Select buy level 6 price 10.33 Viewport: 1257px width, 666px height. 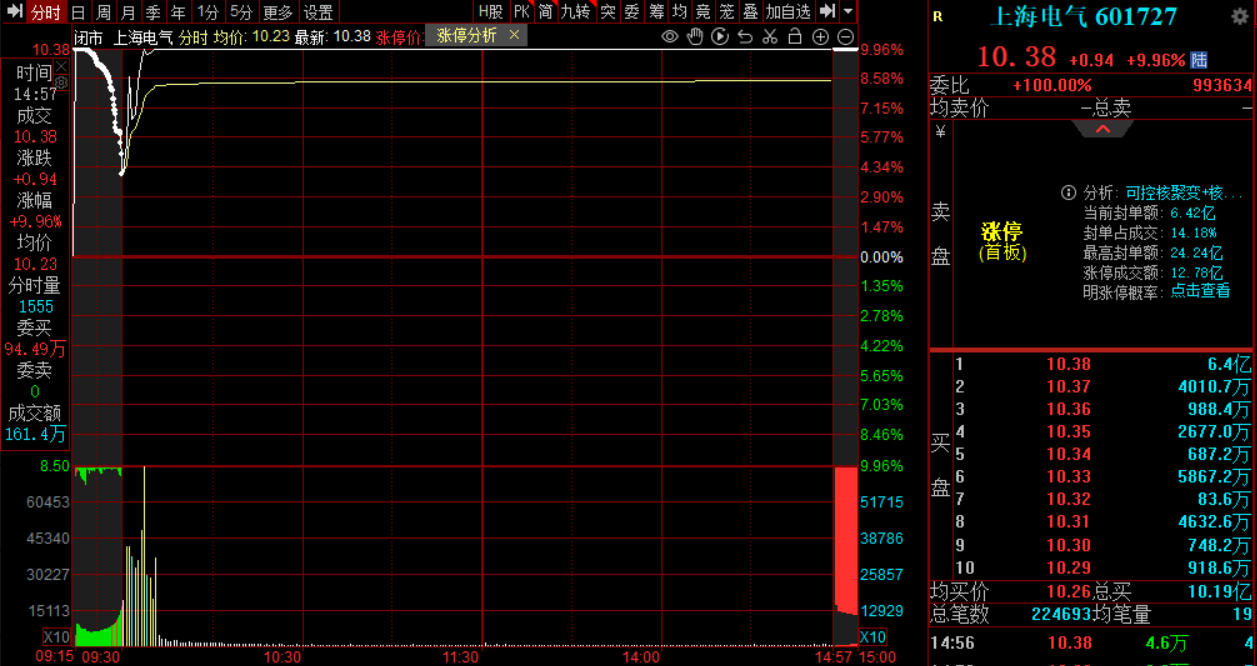[x=1068, y=477]
